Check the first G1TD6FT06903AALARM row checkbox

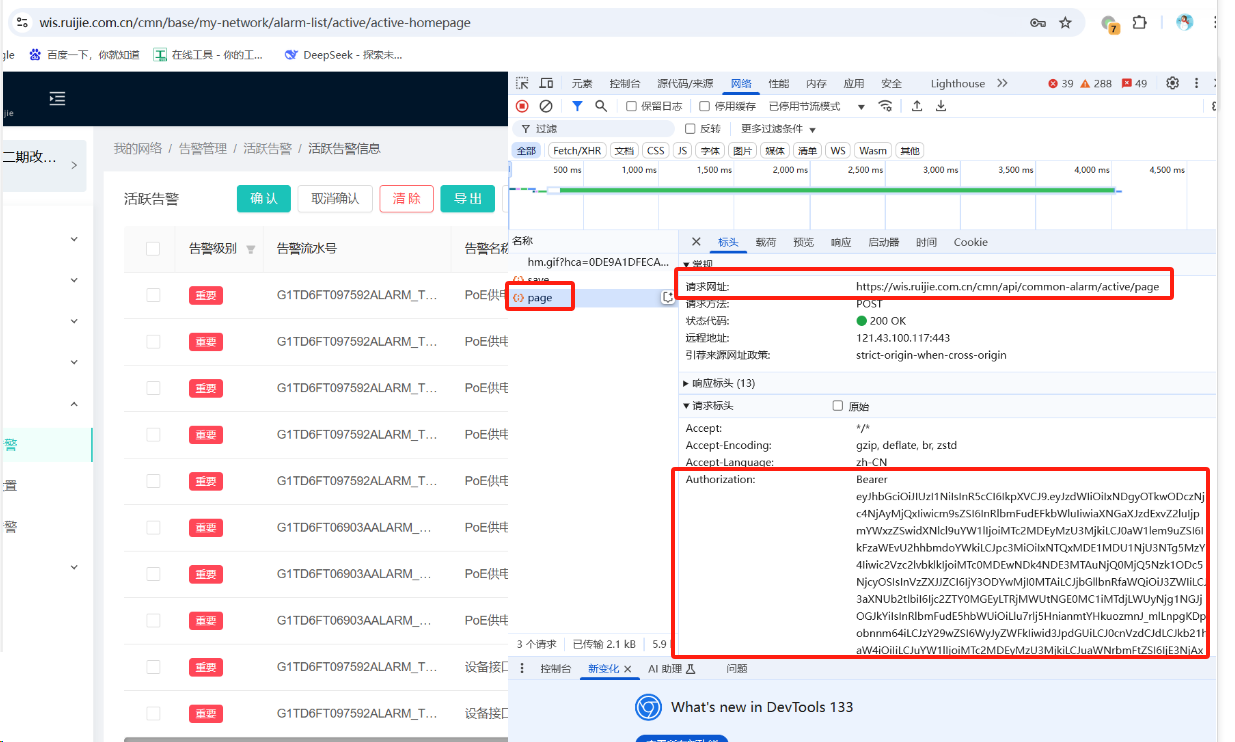tap(153, 527)
